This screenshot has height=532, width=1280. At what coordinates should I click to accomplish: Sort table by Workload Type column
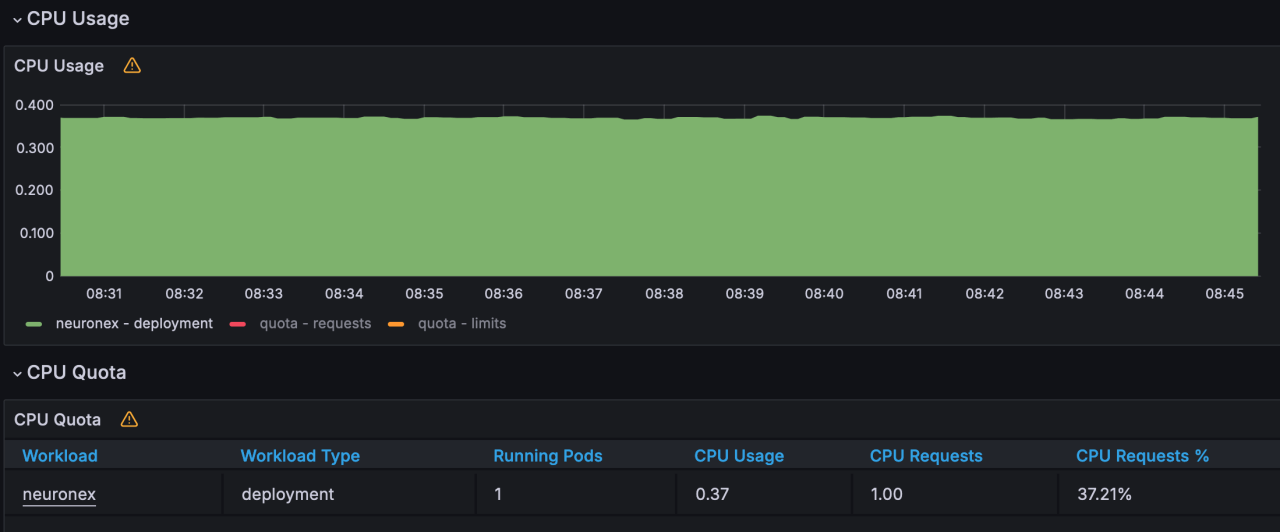pyautogui.click(x=300, y=456)
